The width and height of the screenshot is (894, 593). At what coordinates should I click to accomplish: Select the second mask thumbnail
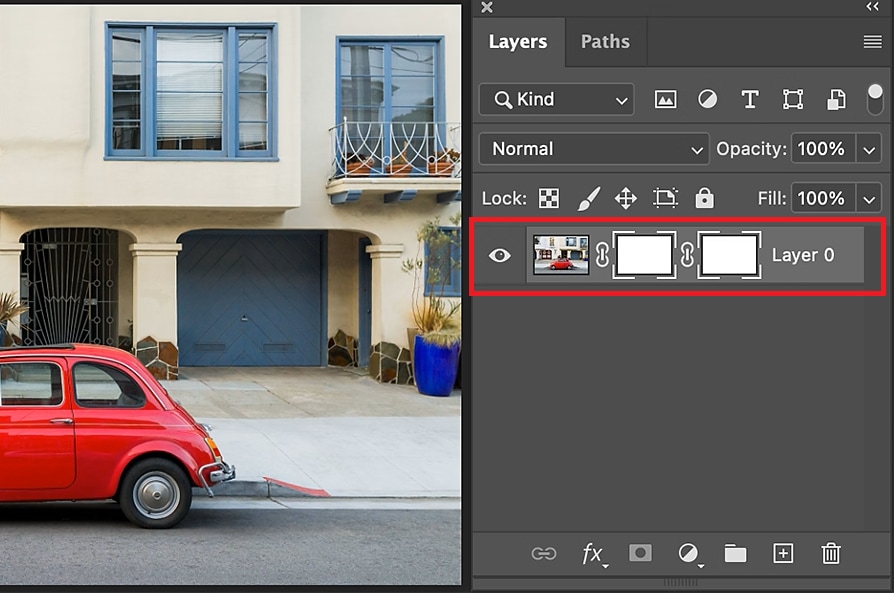point(729,255)
